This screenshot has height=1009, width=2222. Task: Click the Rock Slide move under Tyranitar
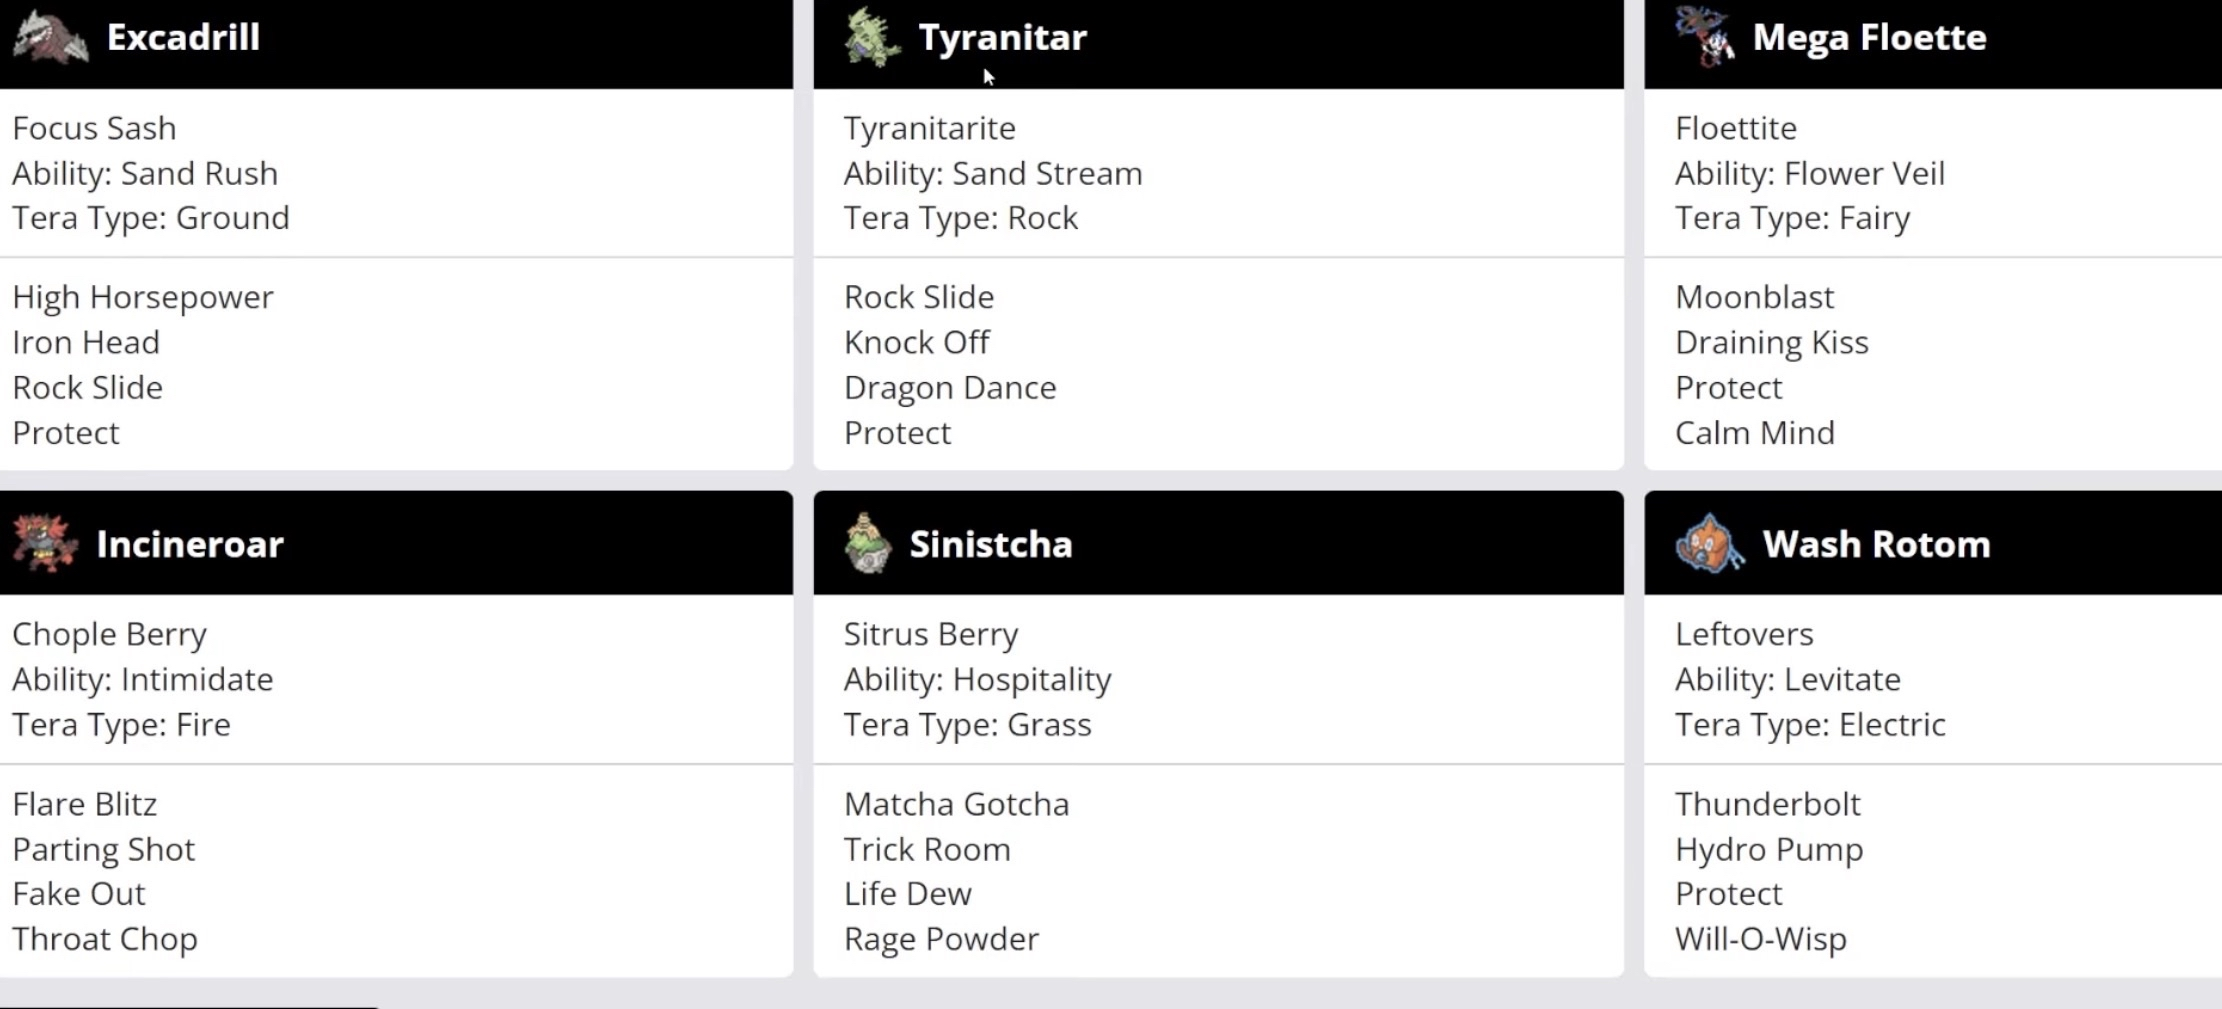[918, 296]
